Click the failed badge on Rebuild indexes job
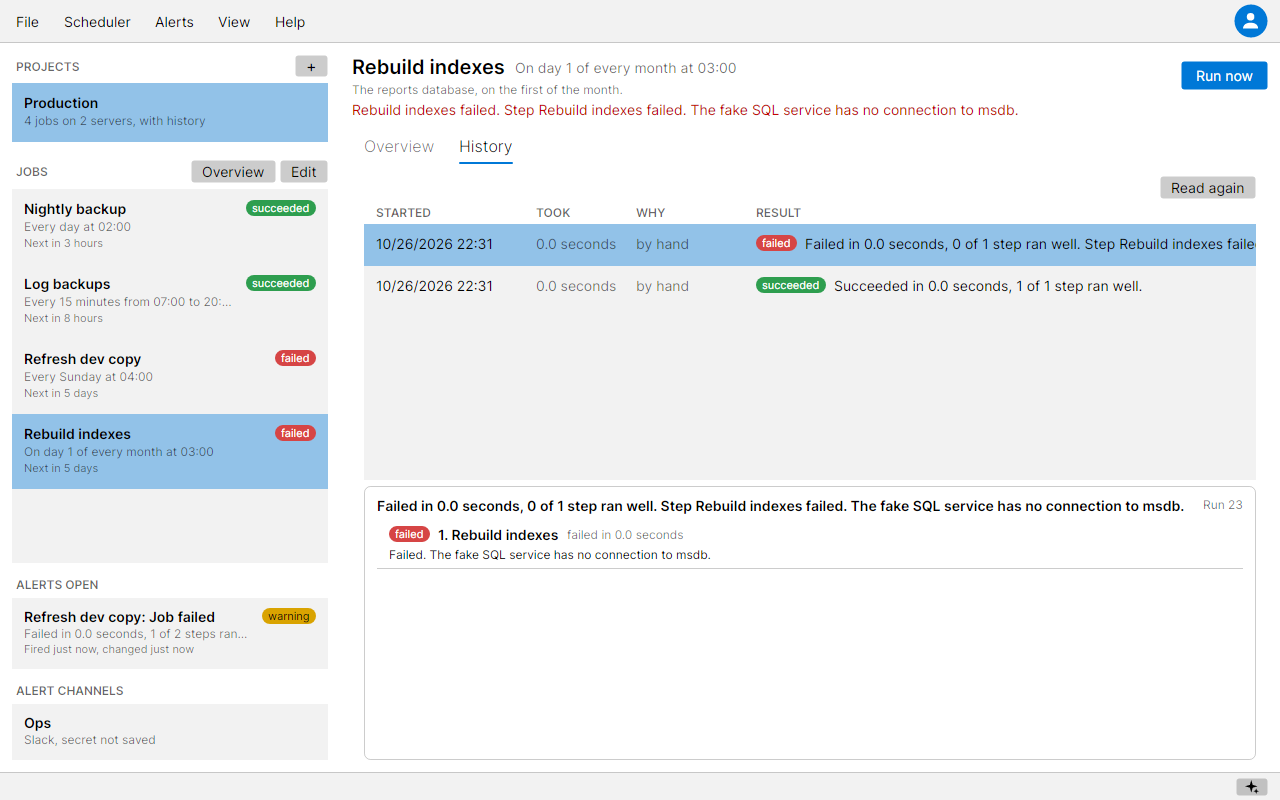Screen dimensions: 1280x800 (x=295, y=433)
